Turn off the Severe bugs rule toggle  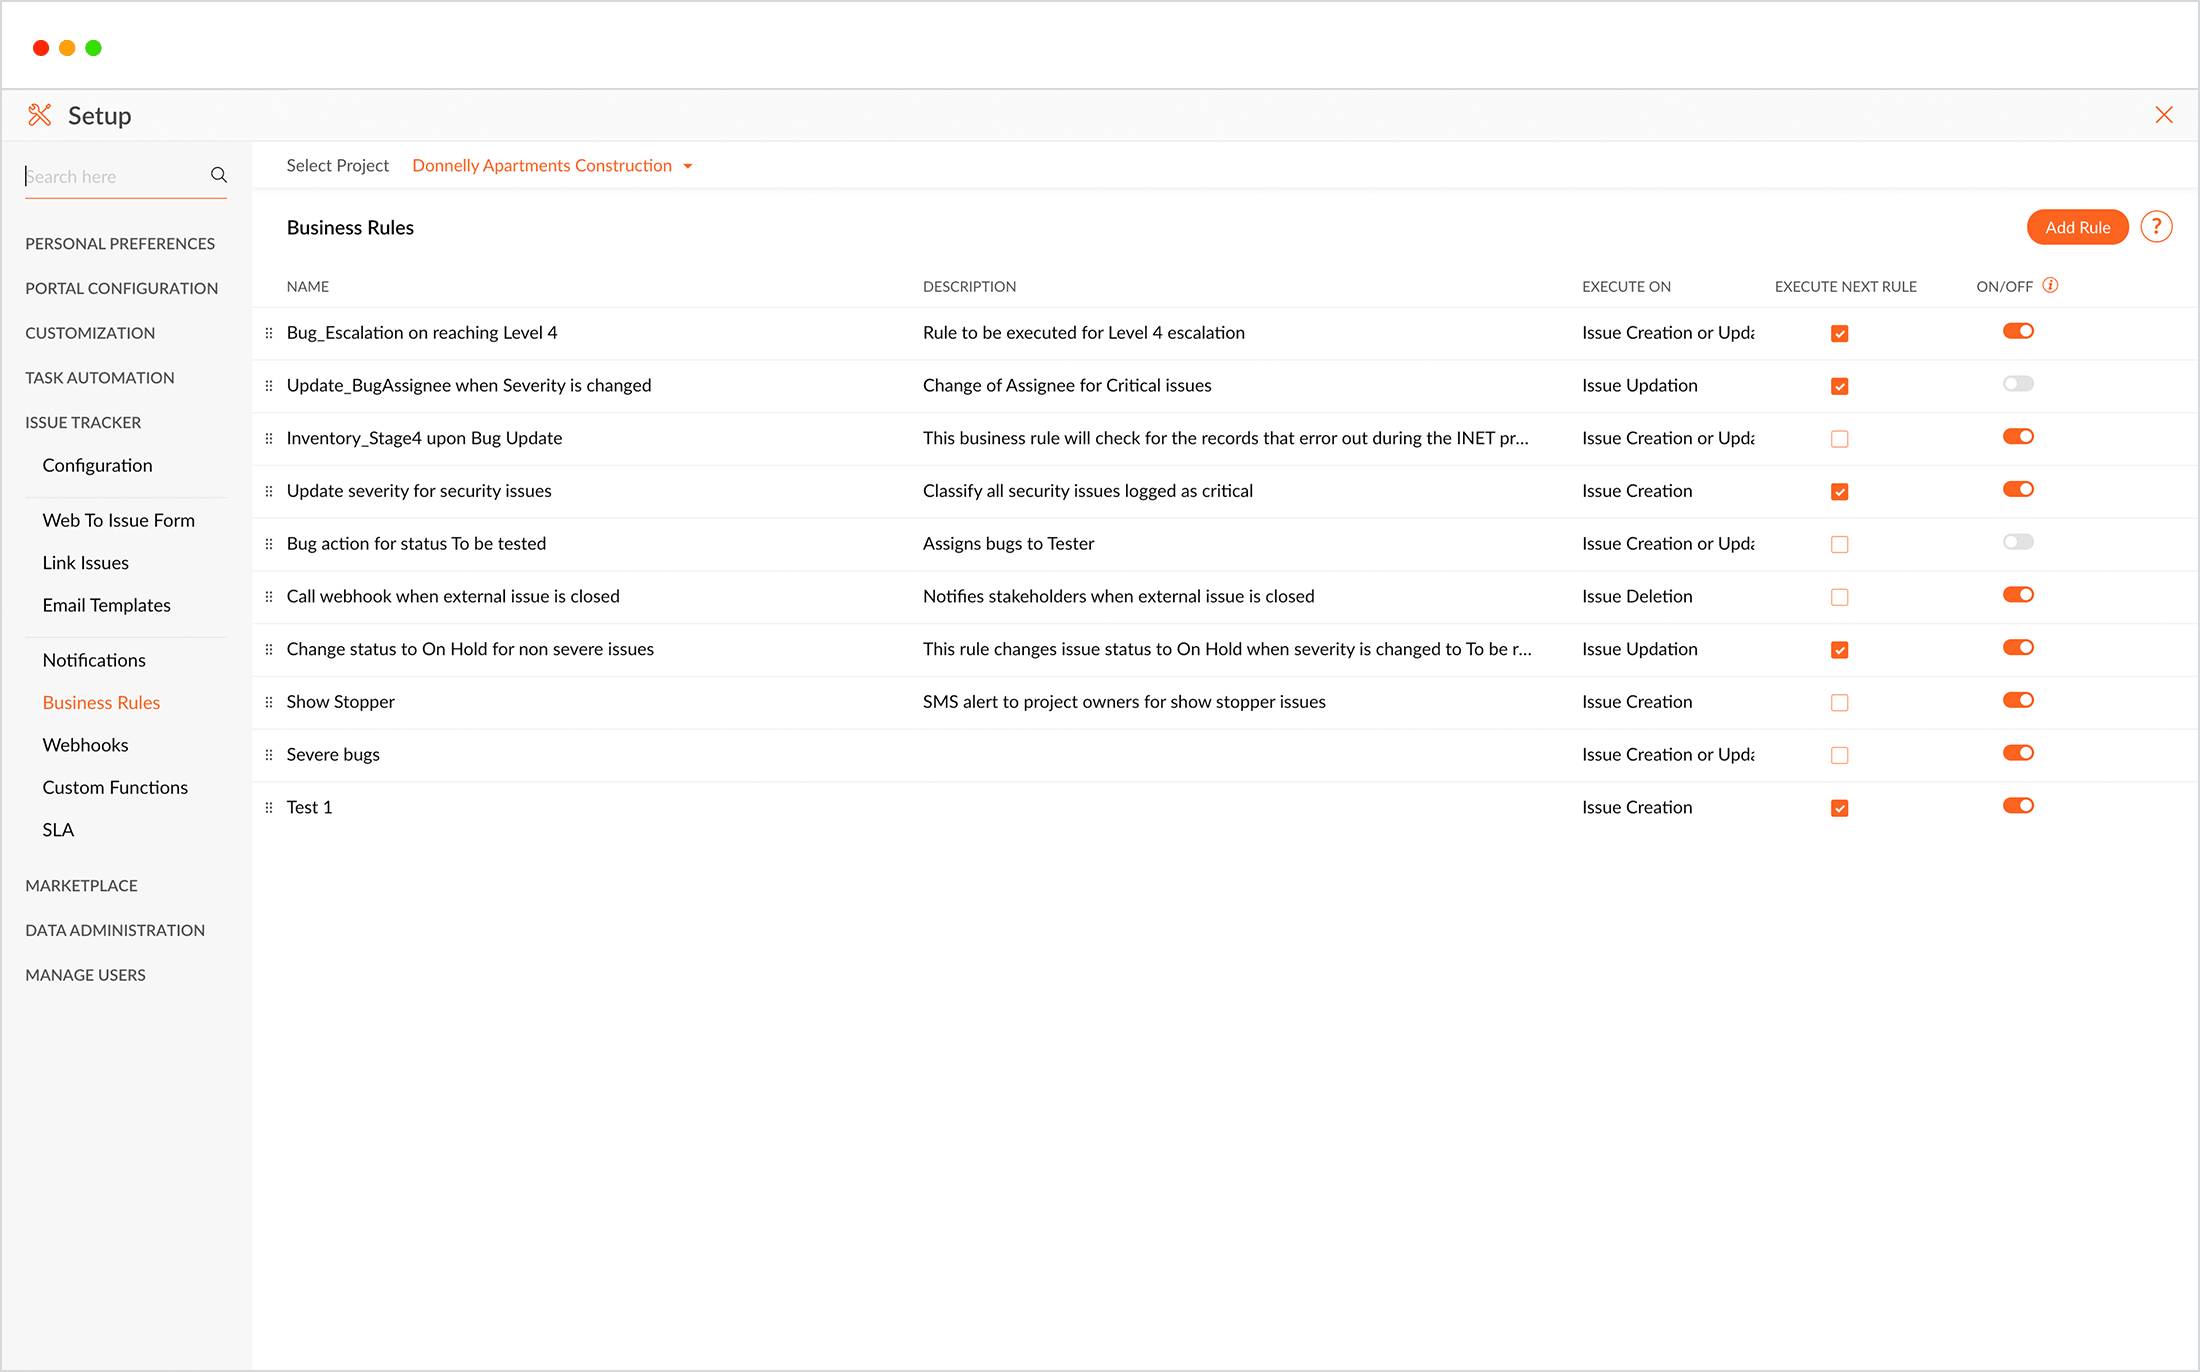pos(2018,753)
